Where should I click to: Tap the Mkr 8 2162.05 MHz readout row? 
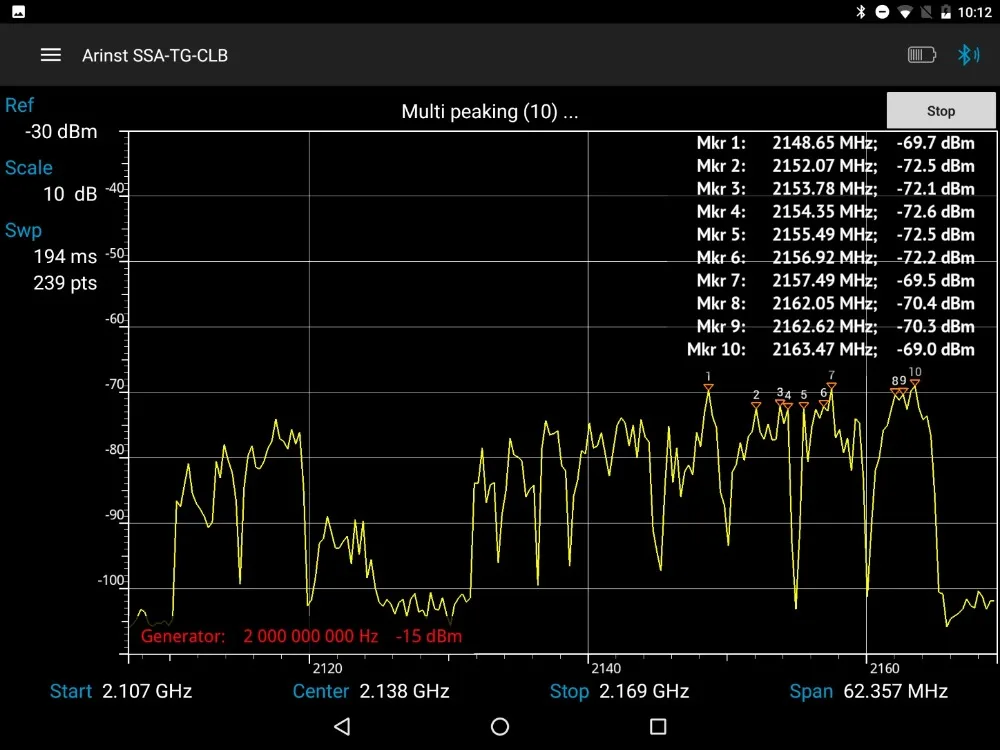[x=835, y=304]
